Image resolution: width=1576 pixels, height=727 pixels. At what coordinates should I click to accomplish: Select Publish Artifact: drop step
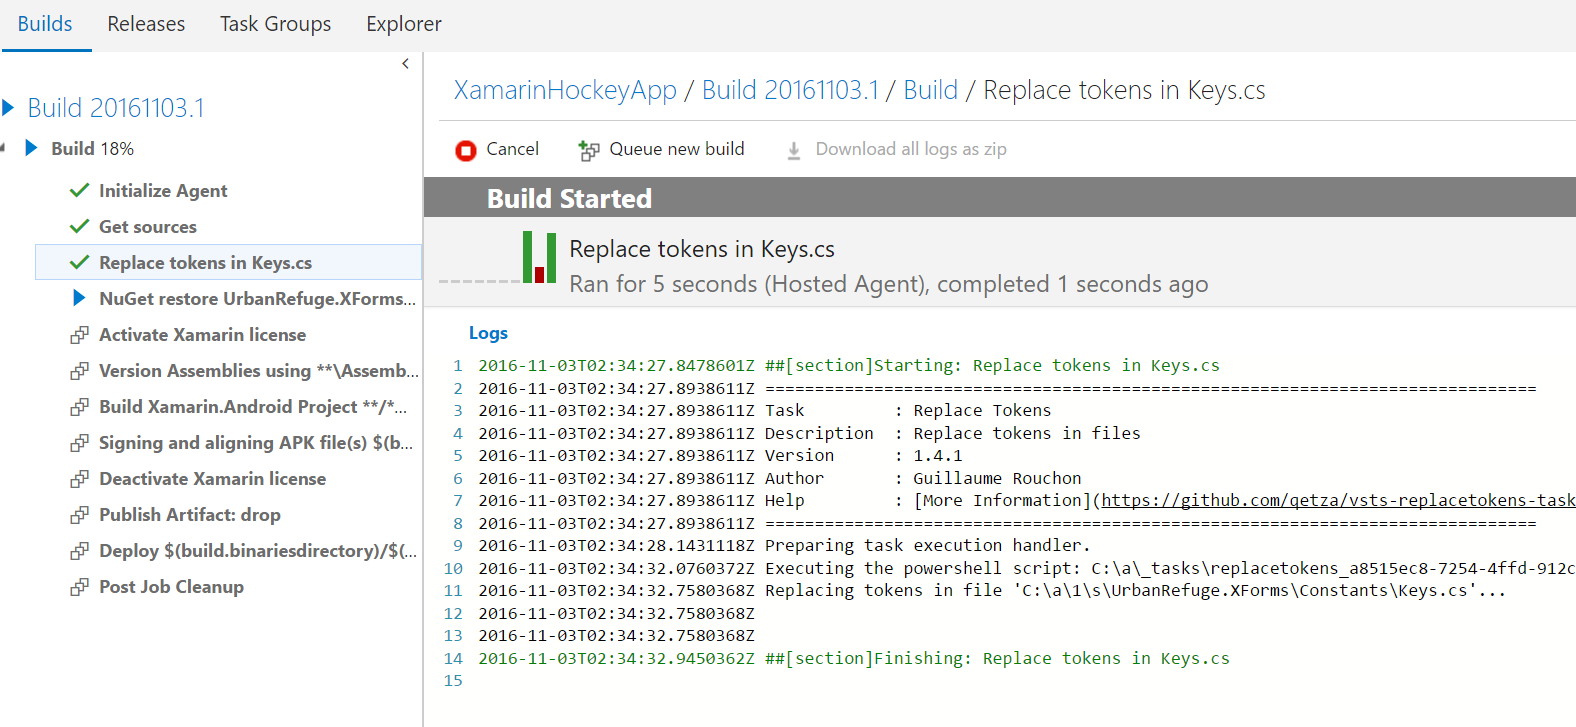tap(190, 515)
